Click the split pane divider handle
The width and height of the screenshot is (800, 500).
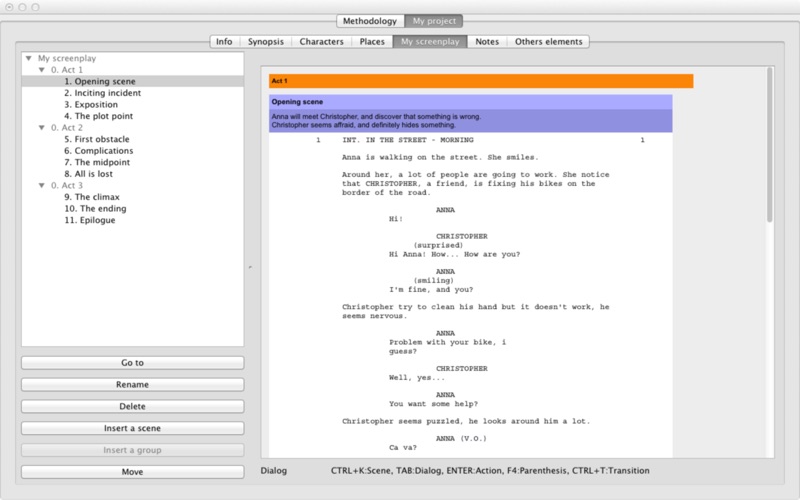click(x=250, y=267)
